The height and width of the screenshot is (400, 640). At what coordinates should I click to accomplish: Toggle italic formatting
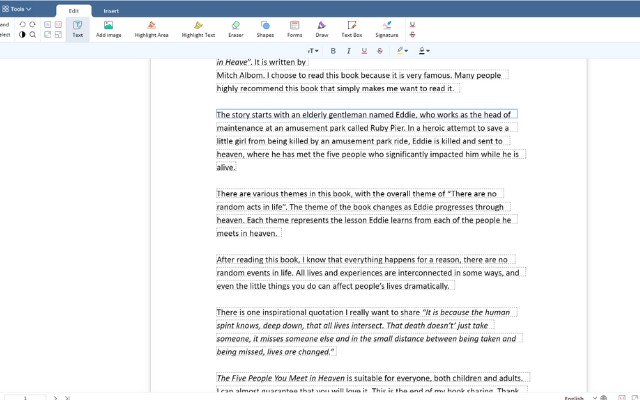349,51
